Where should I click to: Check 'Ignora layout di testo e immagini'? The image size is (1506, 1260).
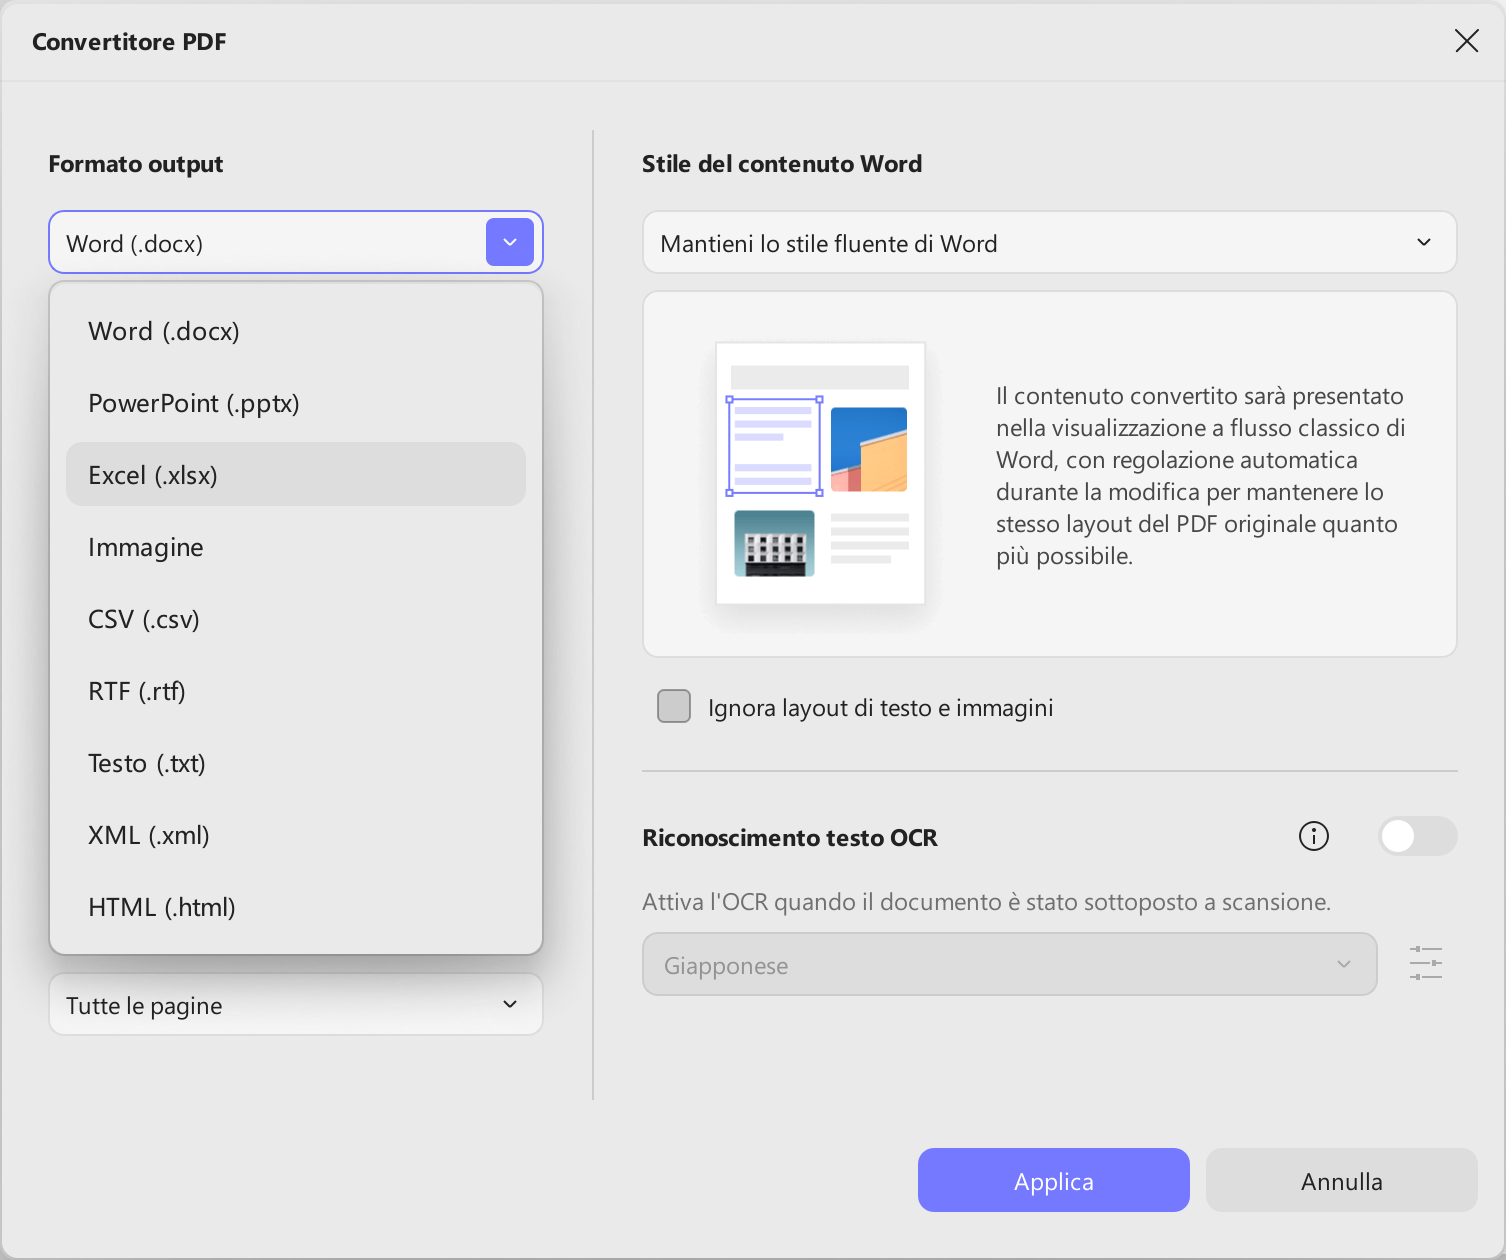tap(674, 706)
